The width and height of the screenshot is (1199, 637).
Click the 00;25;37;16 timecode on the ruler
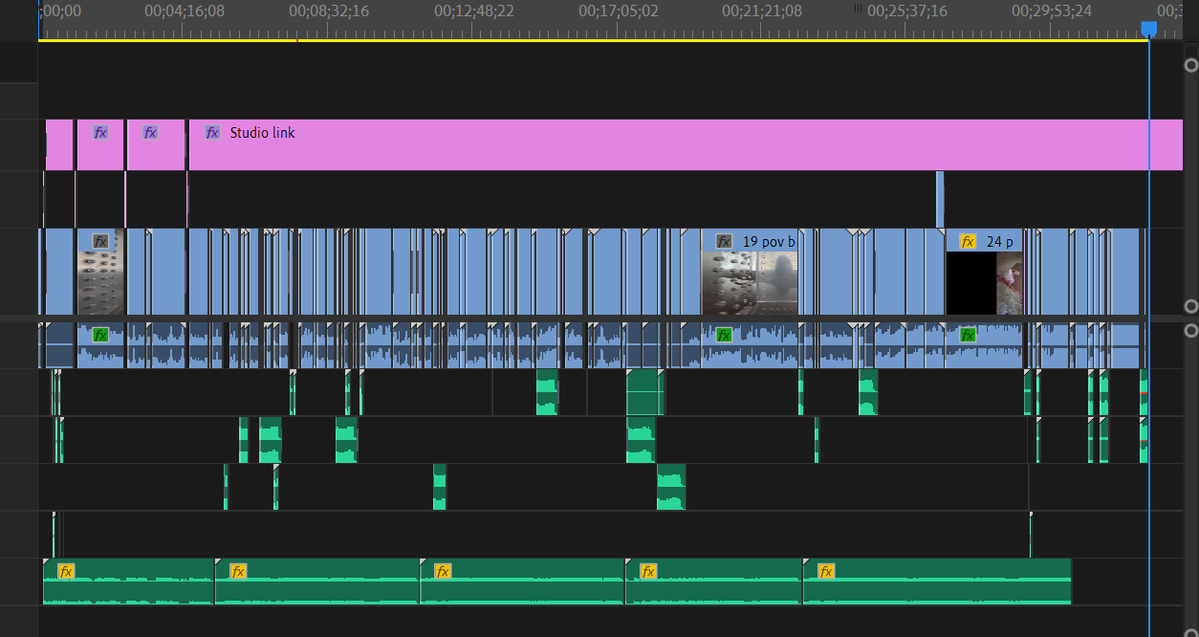(x=908, y=11)
